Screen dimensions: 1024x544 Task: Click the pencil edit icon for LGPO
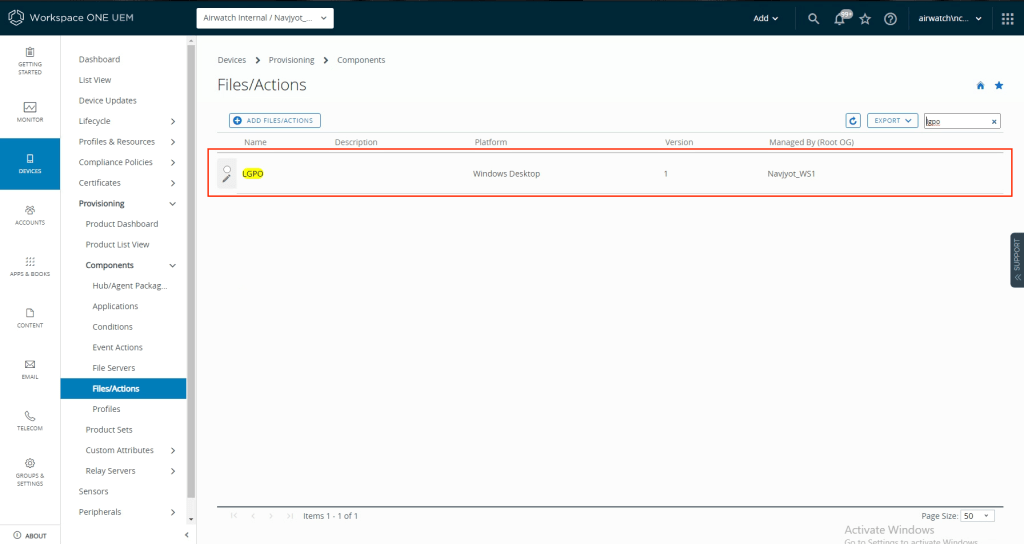[227, 179]
